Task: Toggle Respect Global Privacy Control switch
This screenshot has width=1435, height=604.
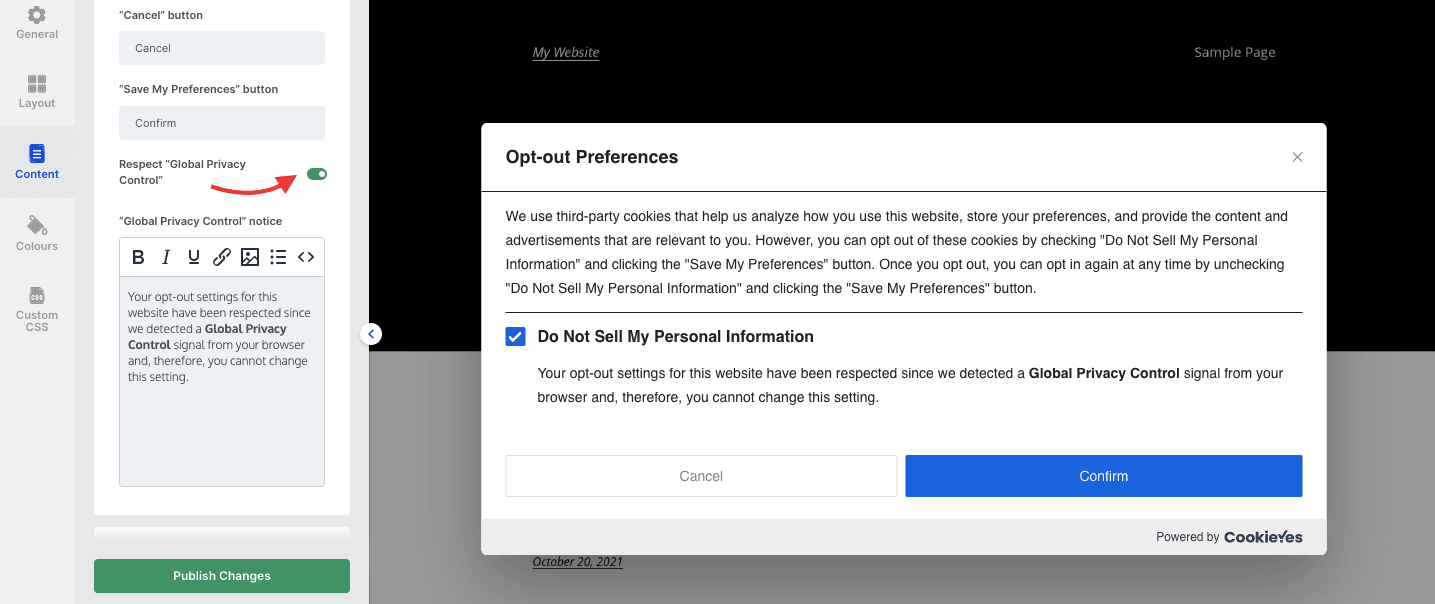Action: click(x=317, y=174)
